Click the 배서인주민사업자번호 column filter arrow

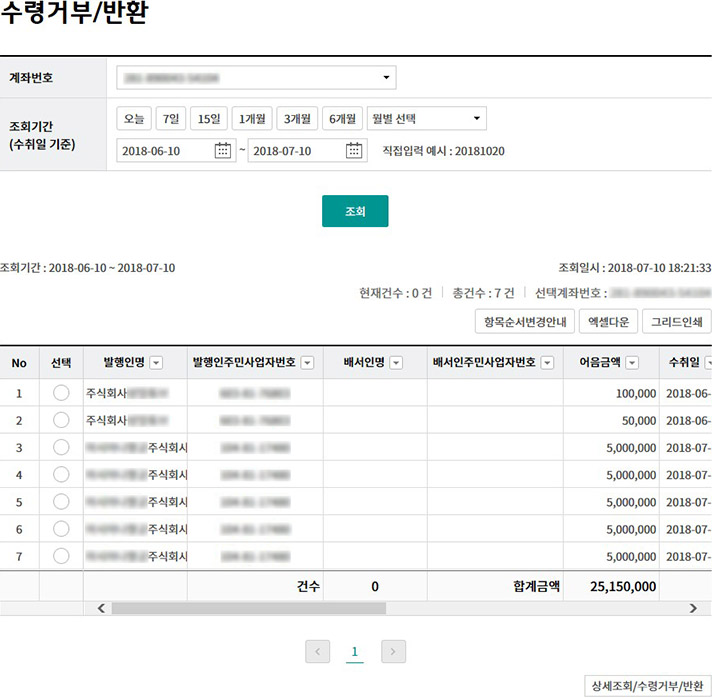(x=547, y=363)
